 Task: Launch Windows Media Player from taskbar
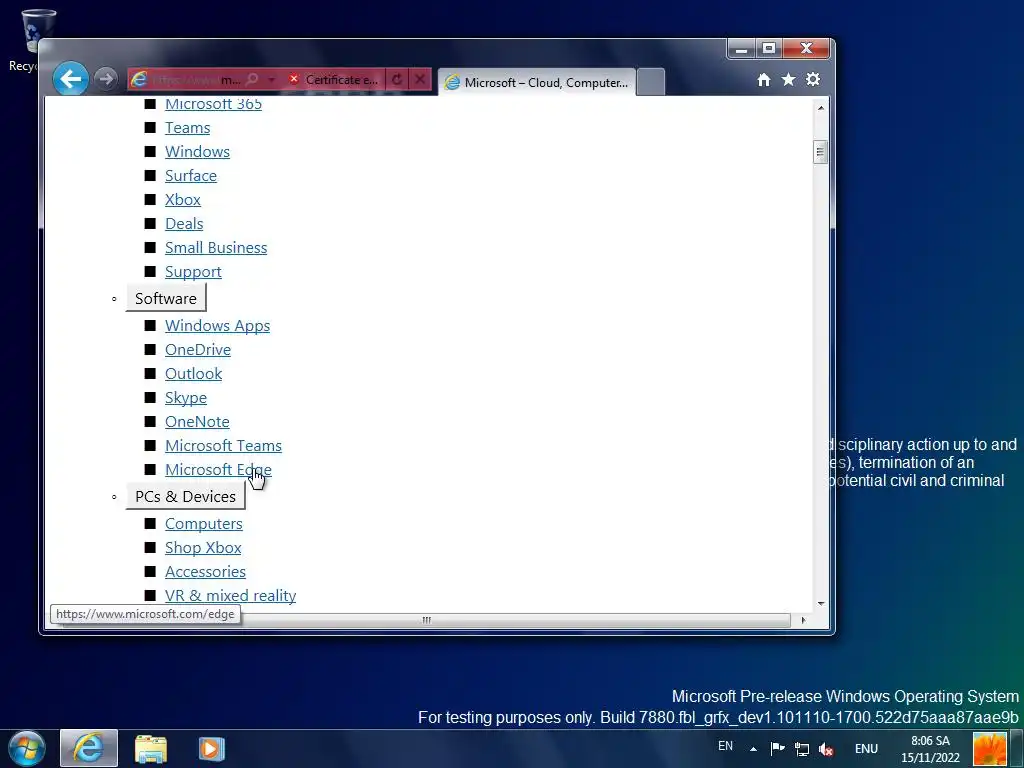(211, 748)
